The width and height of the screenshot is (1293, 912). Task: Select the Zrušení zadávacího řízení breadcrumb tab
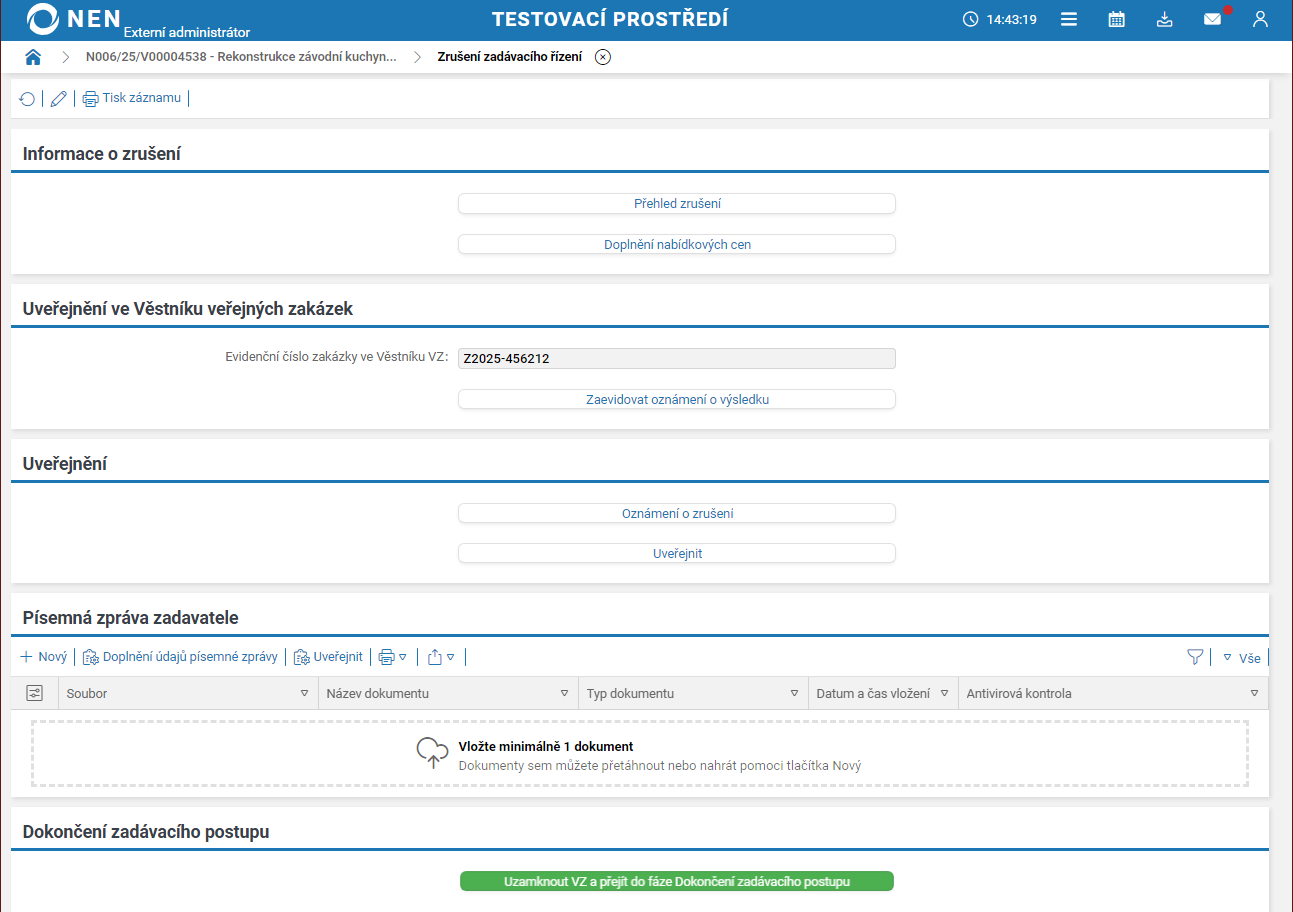(x=510, y=57)
